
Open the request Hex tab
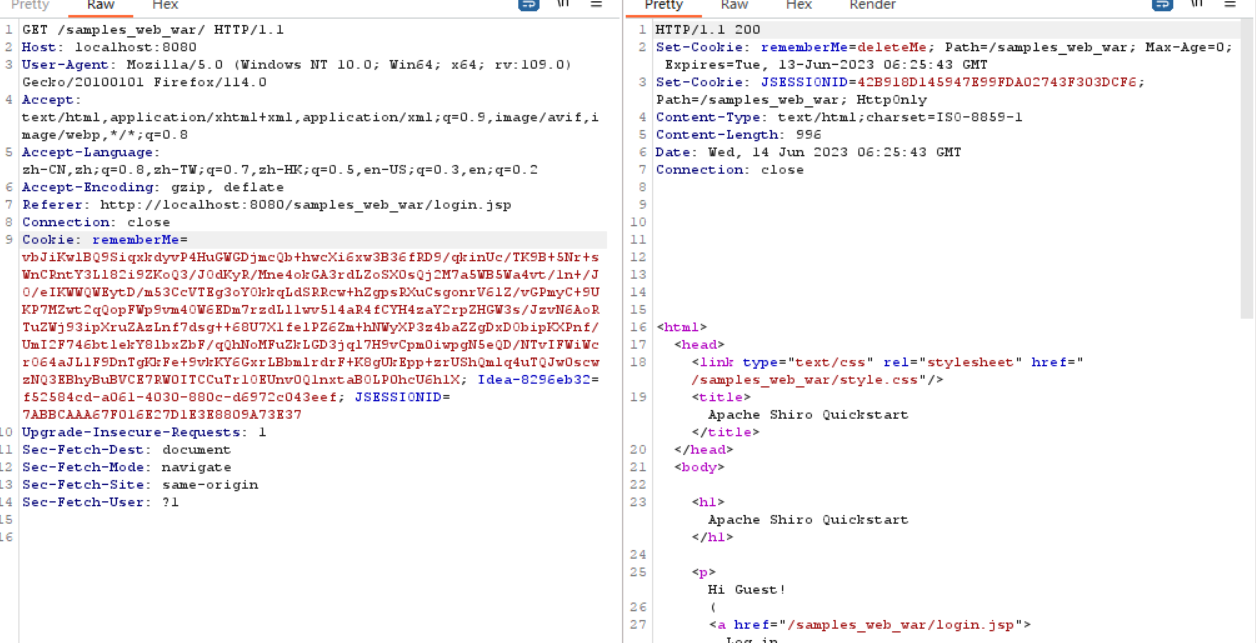click(x=165, y=6)
